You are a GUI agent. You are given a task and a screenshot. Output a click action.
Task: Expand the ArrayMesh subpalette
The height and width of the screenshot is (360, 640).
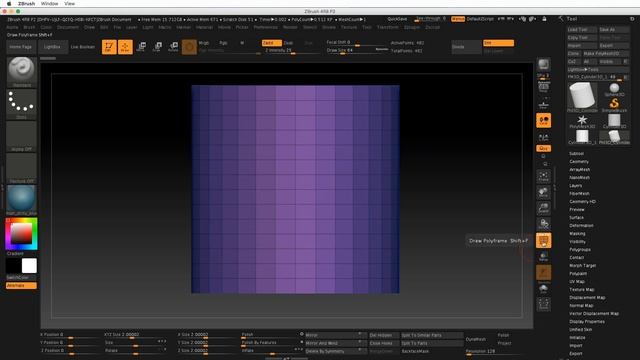pos(580,169)
